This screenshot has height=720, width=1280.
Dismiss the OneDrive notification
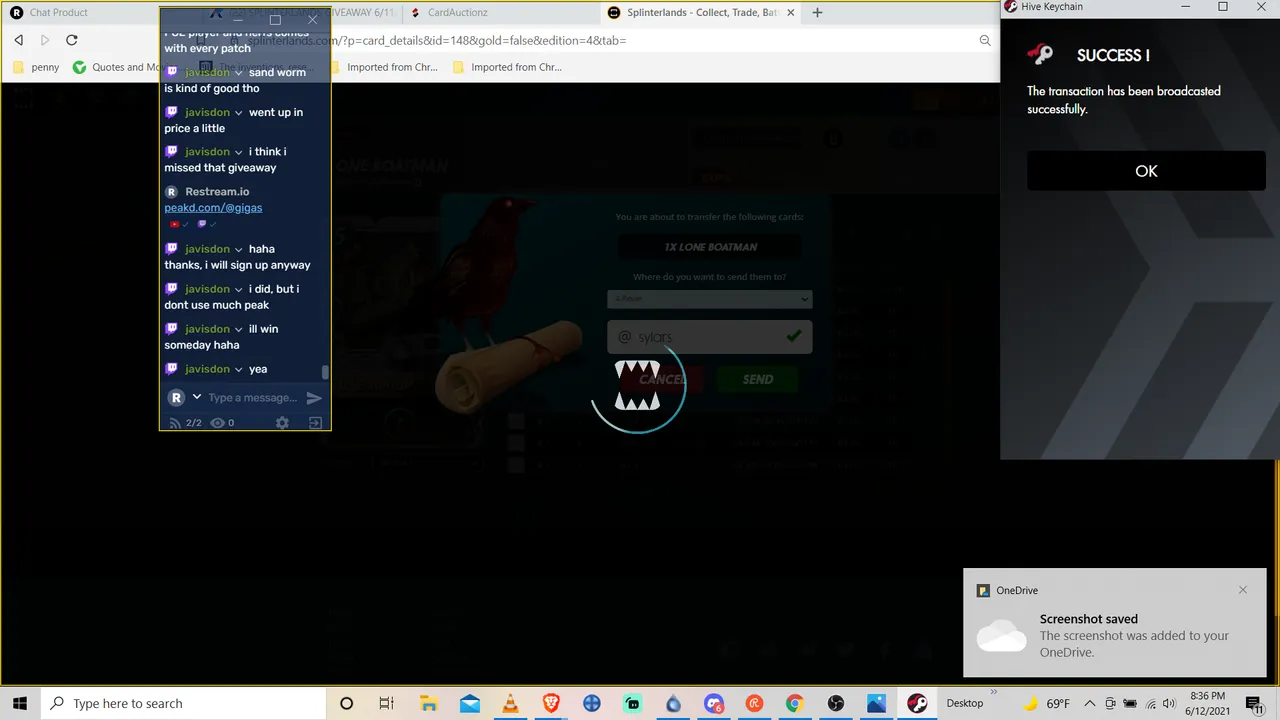click(x=1243, y=590)
